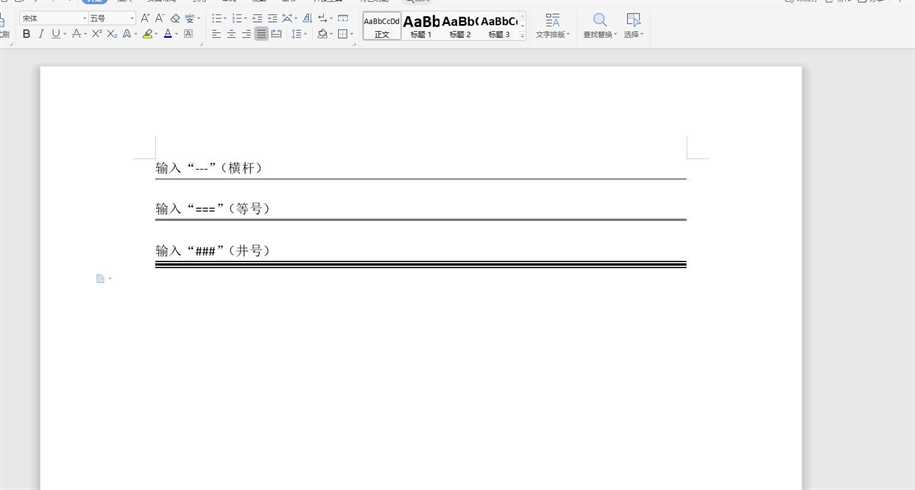The width and height of the screenshot is (915, 490).
Task: Center align the paragraph
Action: [232, 34]
